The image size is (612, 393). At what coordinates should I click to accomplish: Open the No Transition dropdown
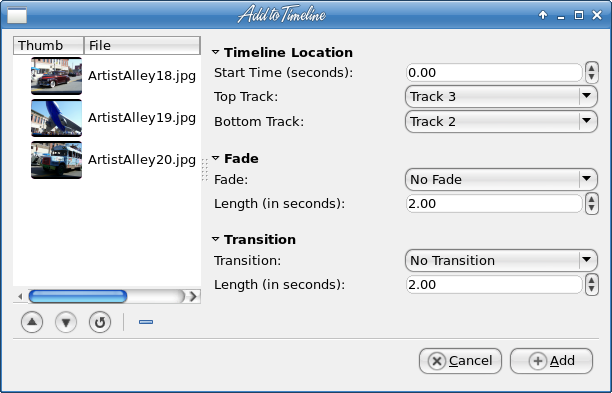tap(501, 260)
